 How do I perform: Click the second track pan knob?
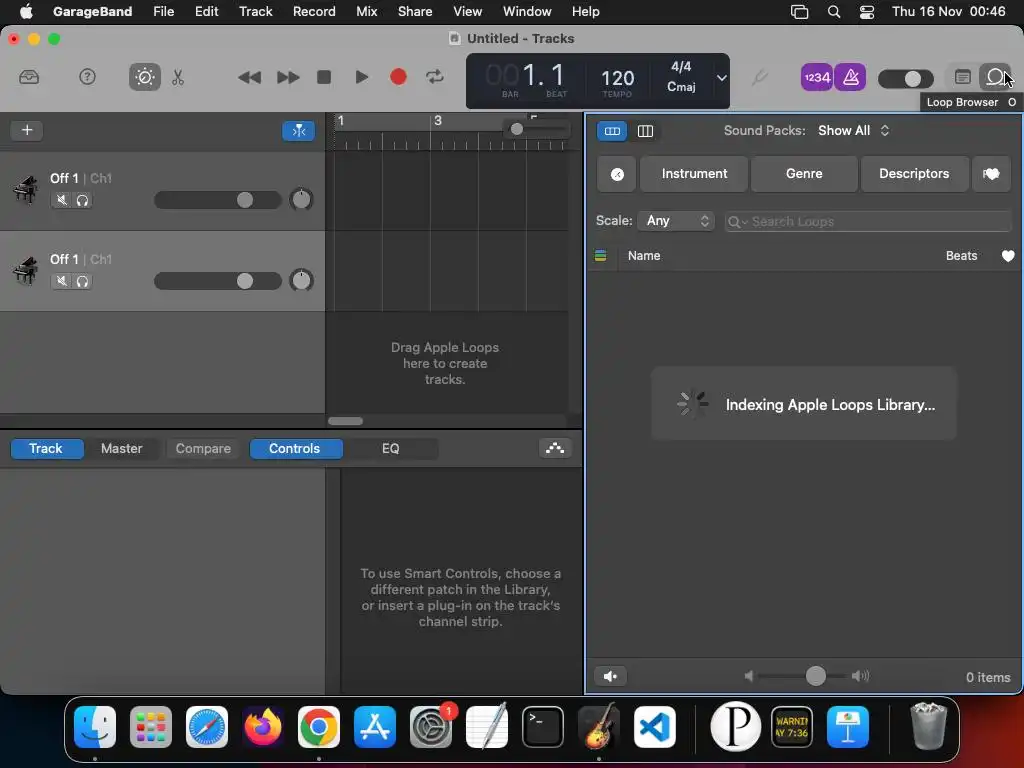tap(301, 280)
